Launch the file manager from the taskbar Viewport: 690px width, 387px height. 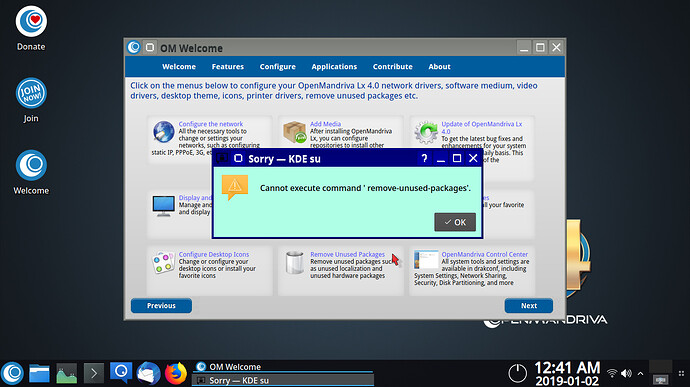(39, 374)
